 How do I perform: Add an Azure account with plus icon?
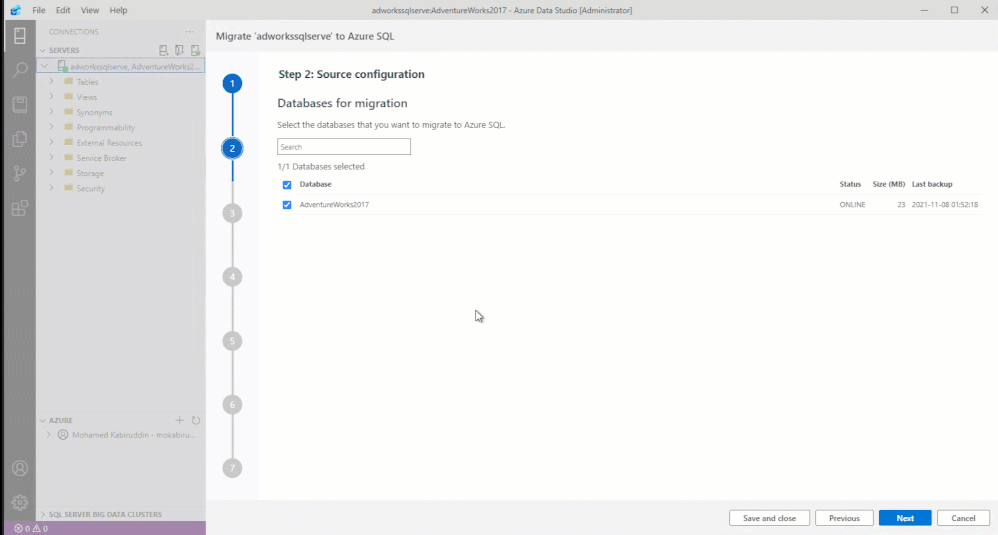coord(179,420)
